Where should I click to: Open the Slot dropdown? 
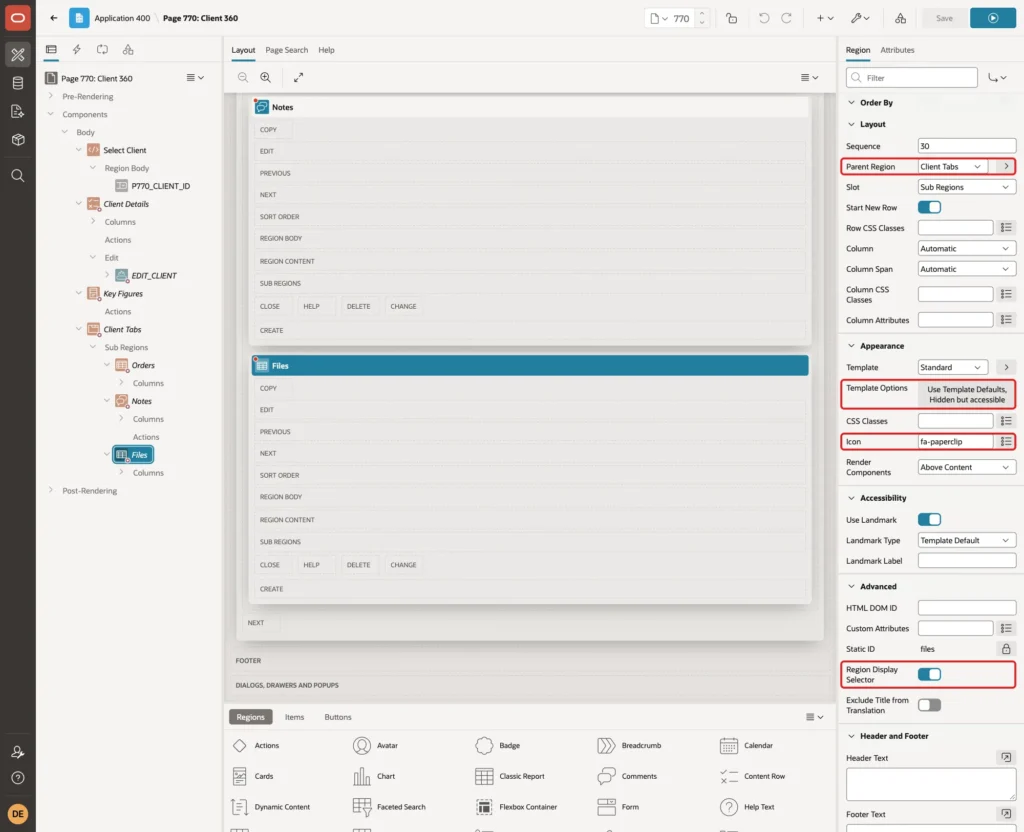click(x=967, y=187)
